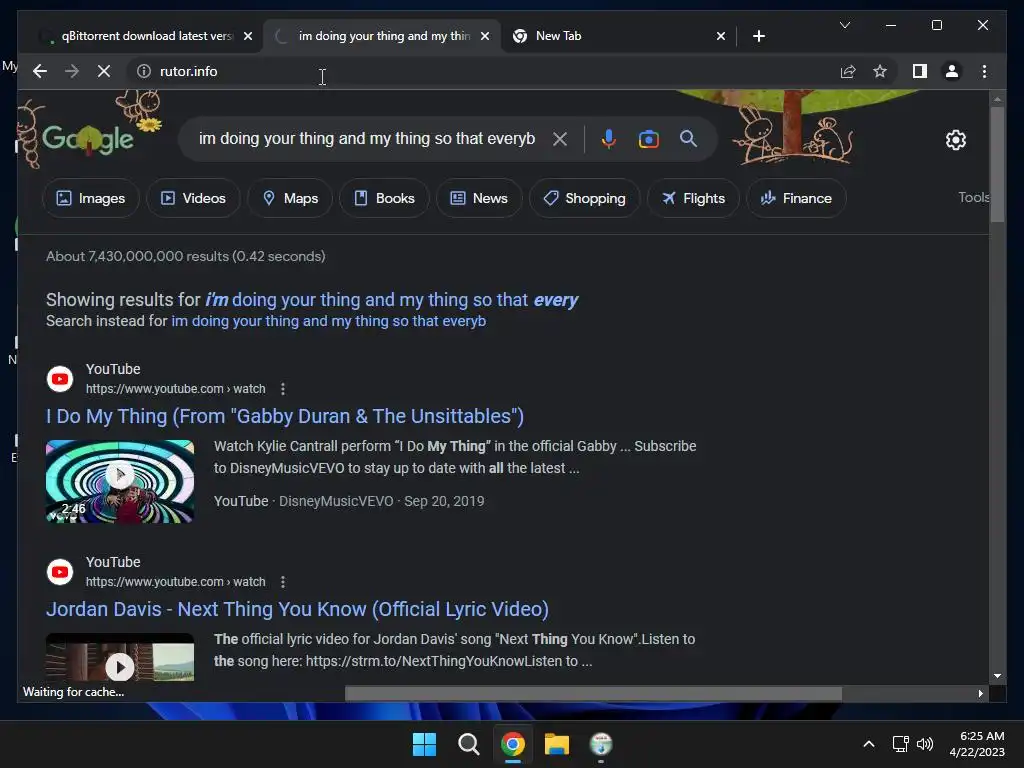The height and width of the screenshot is (768, 1024).
Task: Open Windows taskbar search
Action: click(468, 744)
